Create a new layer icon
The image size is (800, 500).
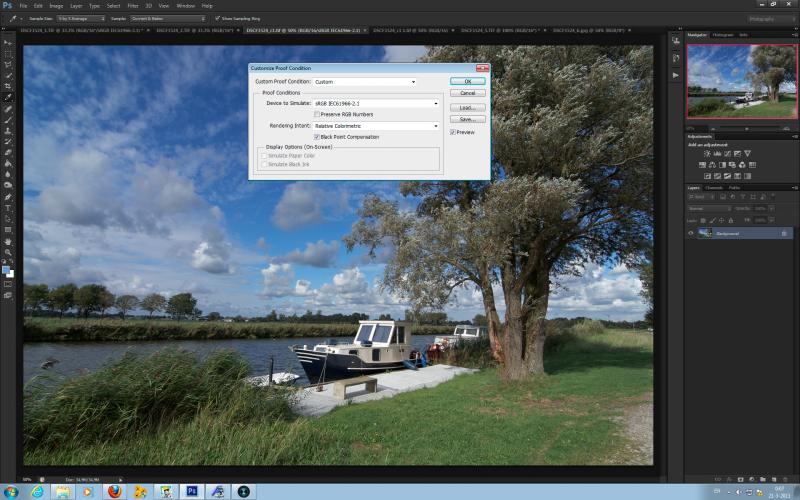click(x=774, y=480)
